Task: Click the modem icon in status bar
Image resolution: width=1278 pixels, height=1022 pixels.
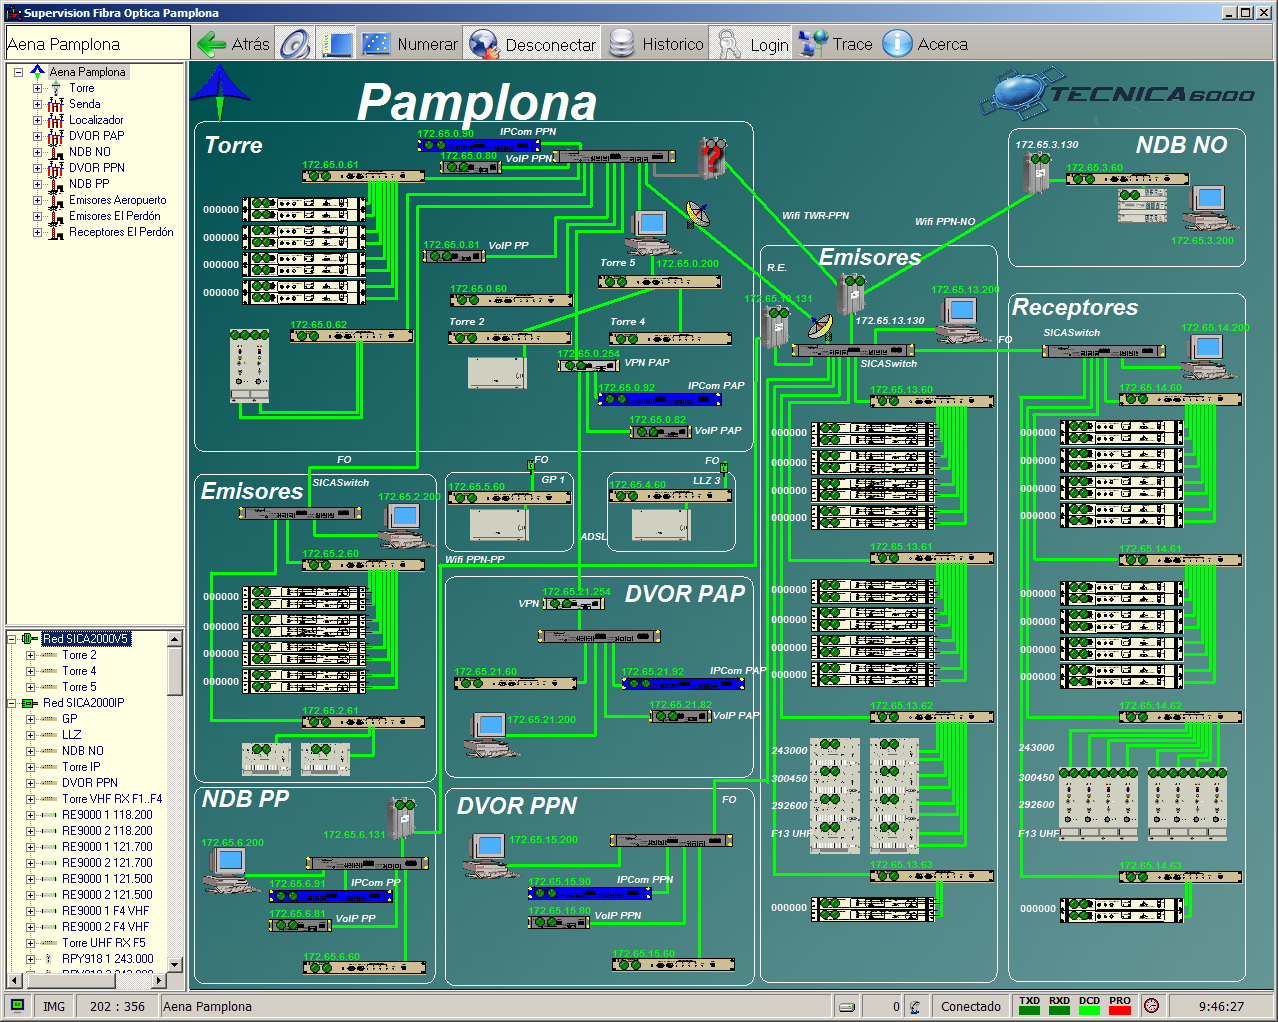Action: tap(847, 1007)
